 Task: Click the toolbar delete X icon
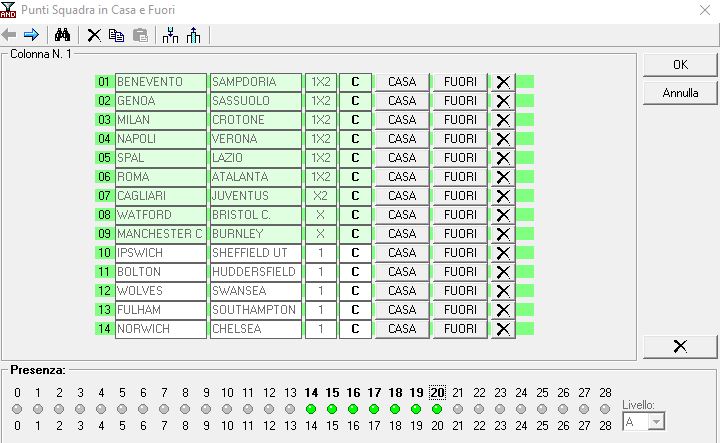point(94,35)
